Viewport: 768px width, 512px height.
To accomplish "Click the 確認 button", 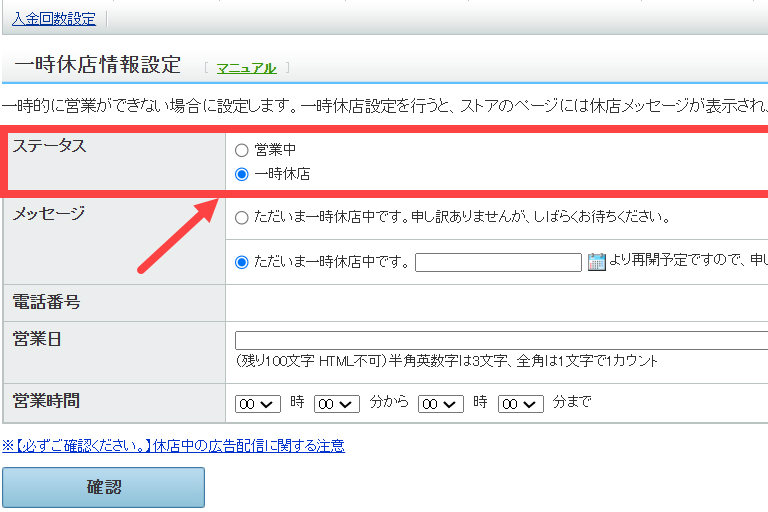I will coord(103,487).
